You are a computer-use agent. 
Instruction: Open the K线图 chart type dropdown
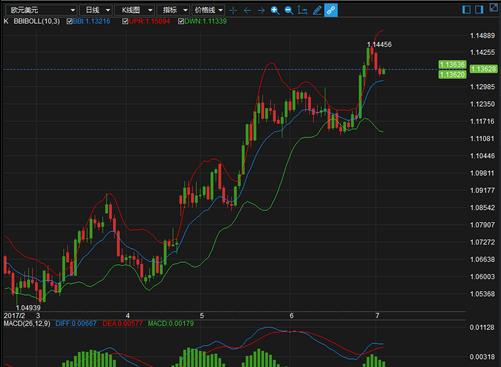134,10
